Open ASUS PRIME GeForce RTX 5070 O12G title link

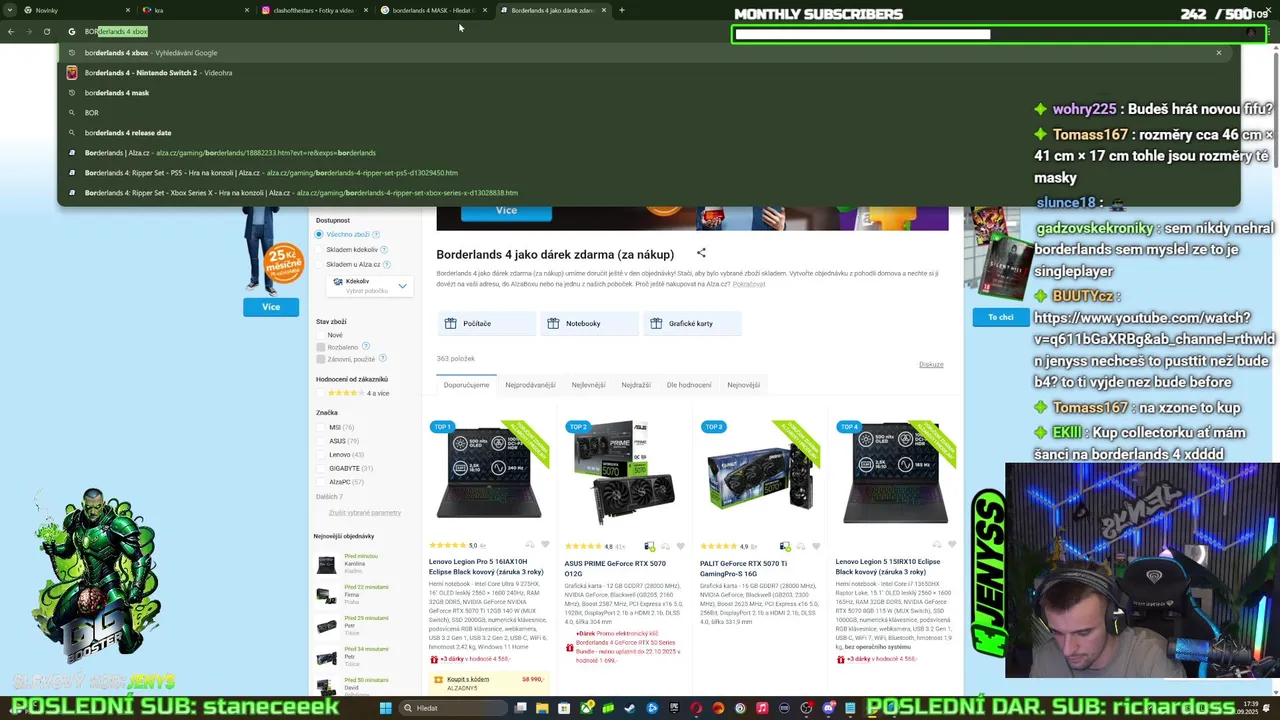pyautogui.click(x=615, y=568)
